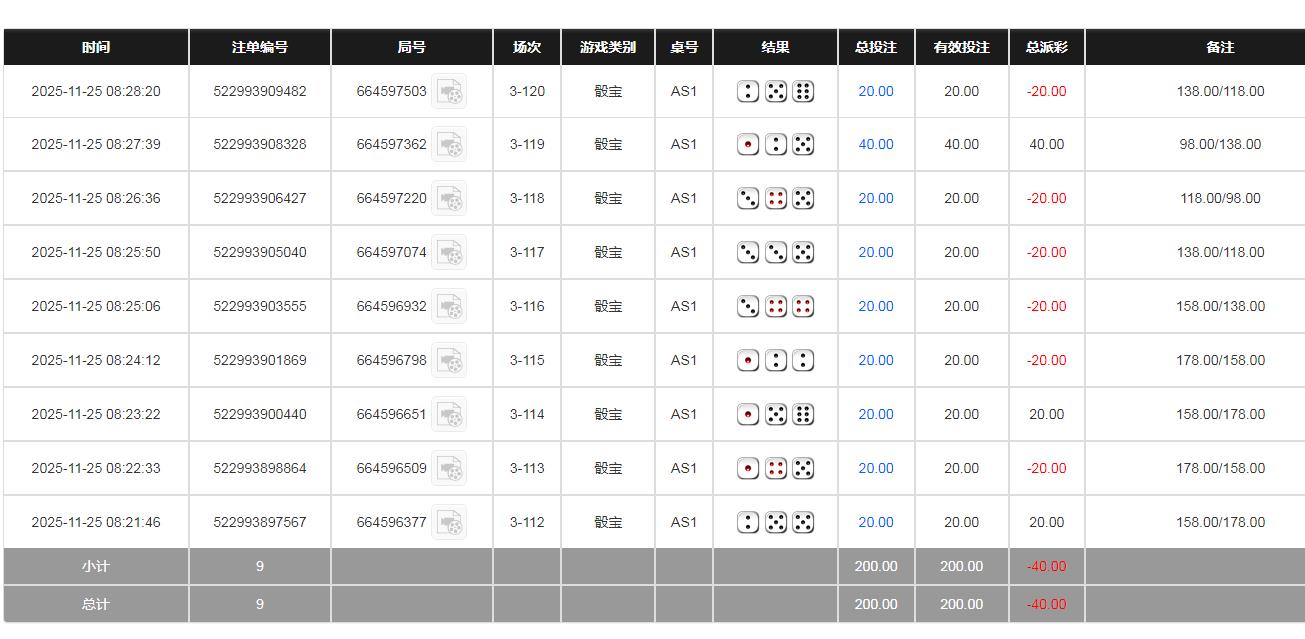Click replay video icon for round 664597220
Image resolution: width=1305 pixels, height=639 pixels.
pyautogui.click(x=449, y=199)
